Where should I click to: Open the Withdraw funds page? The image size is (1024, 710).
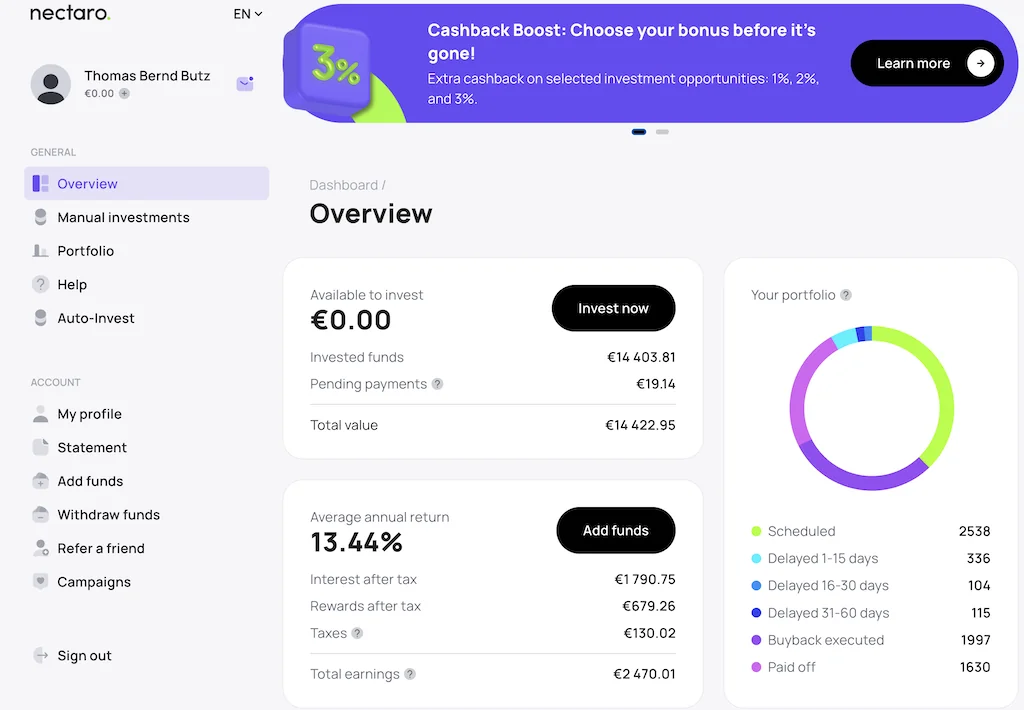[108, 515]
